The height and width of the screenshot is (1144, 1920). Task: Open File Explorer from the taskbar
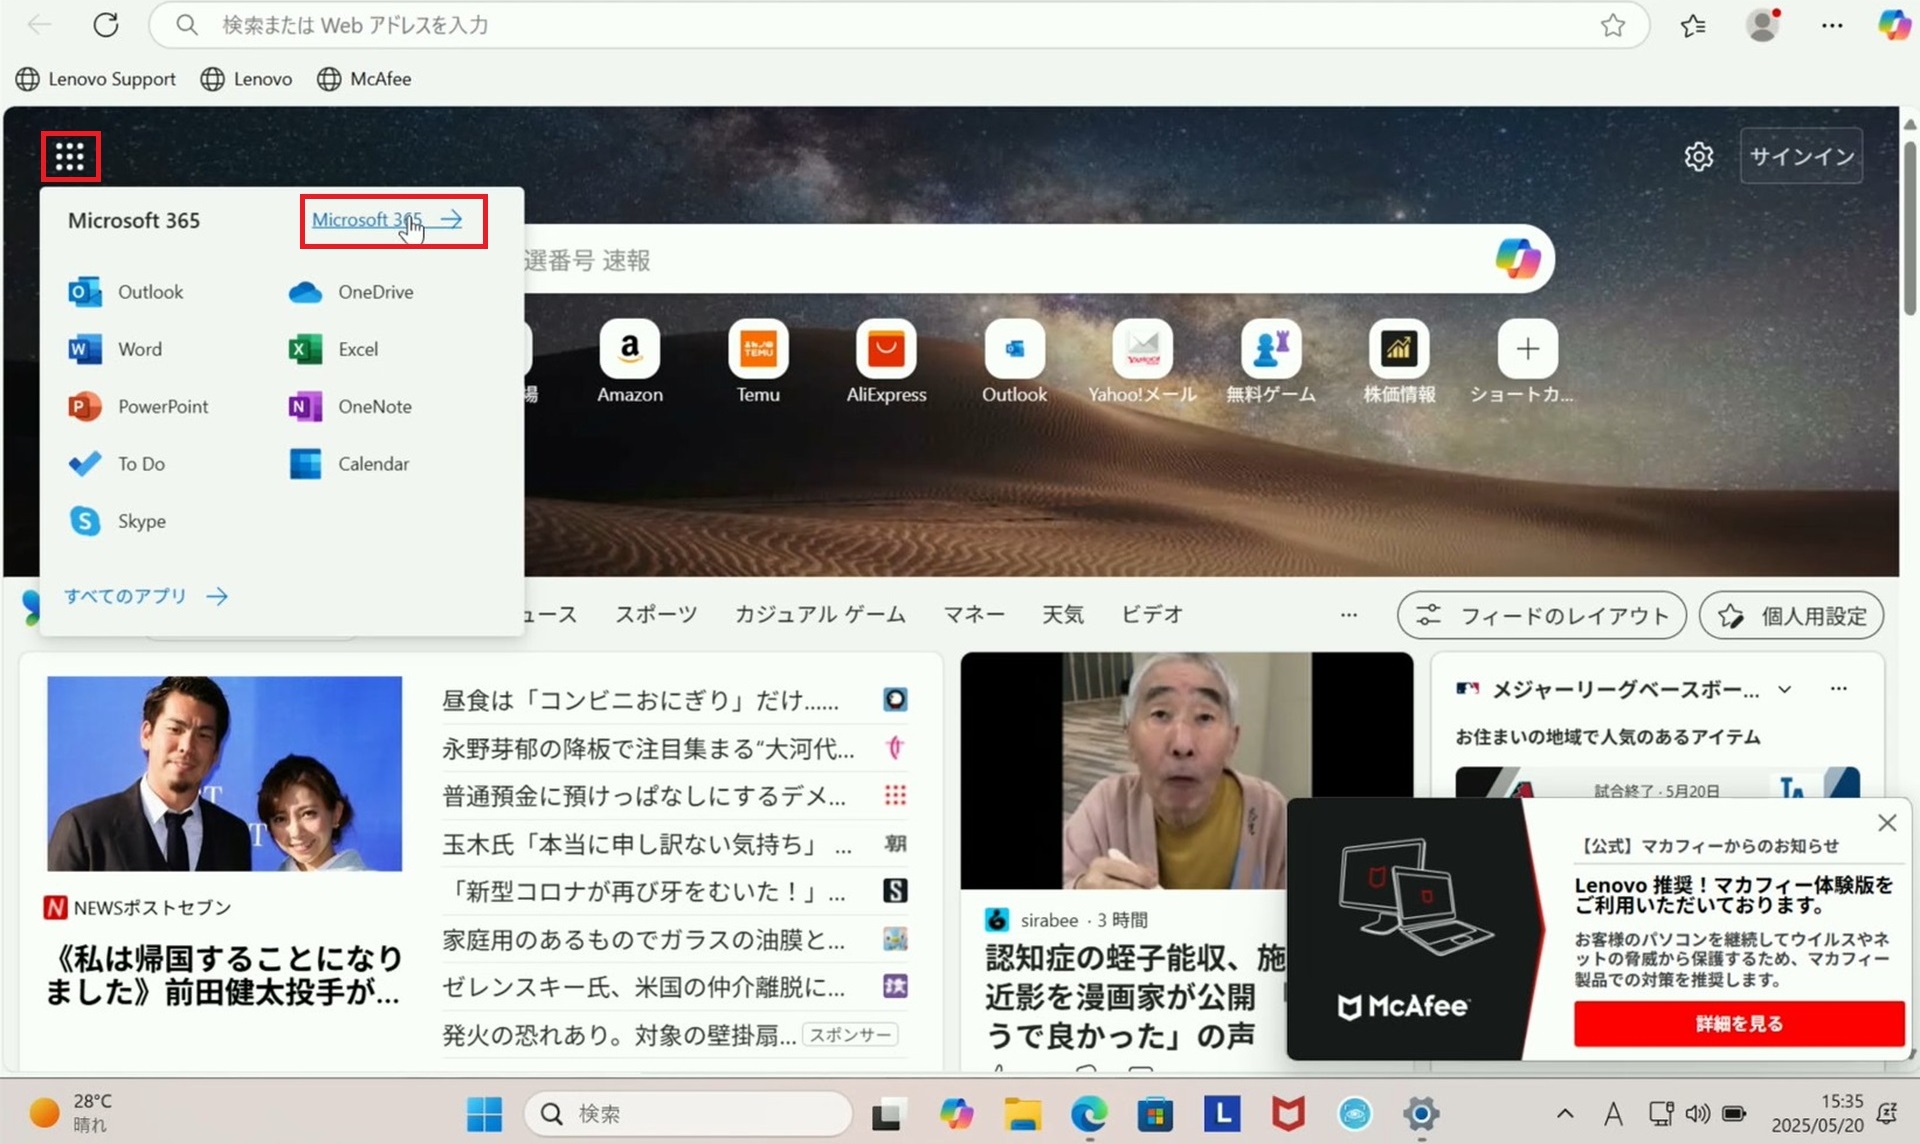pyautogui.click(x=1022, y=1113)
